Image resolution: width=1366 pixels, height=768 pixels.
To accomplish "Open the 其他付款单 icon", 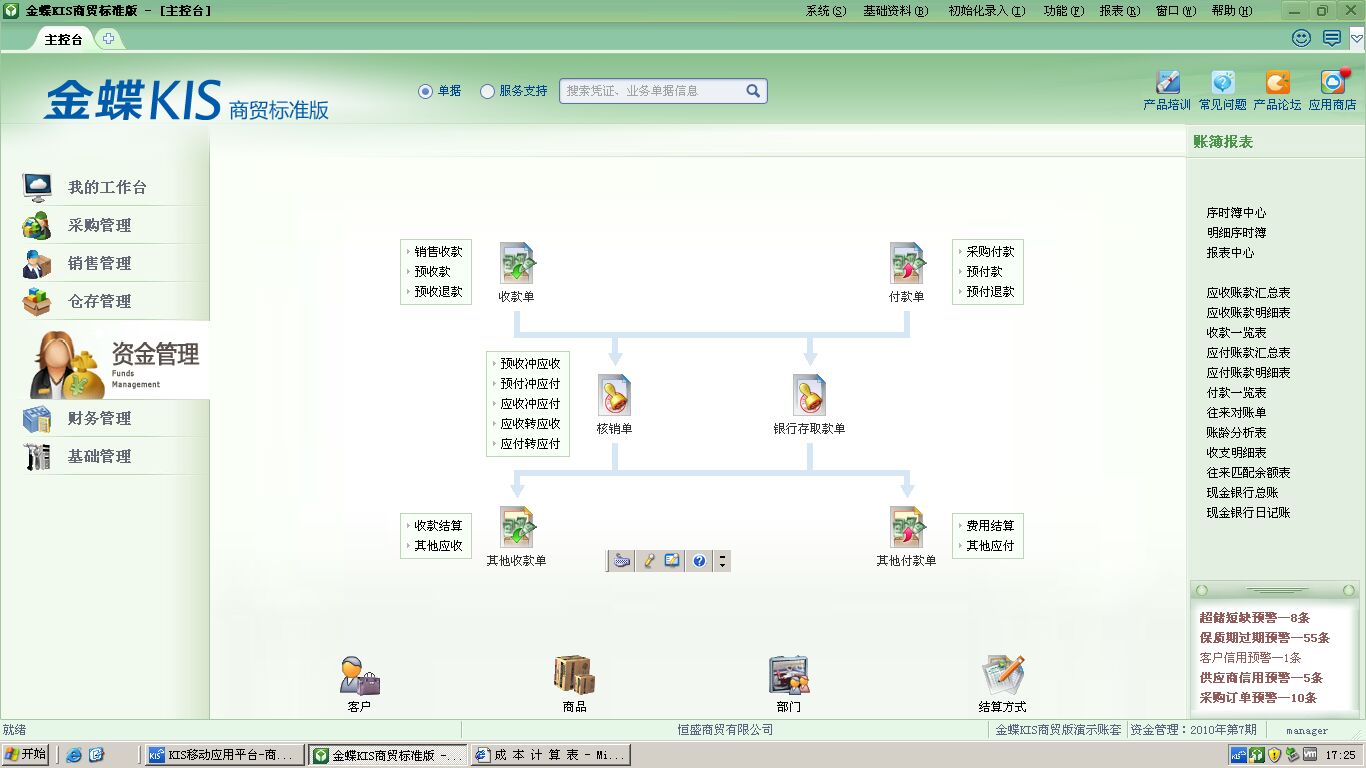I will click(906, 528).
